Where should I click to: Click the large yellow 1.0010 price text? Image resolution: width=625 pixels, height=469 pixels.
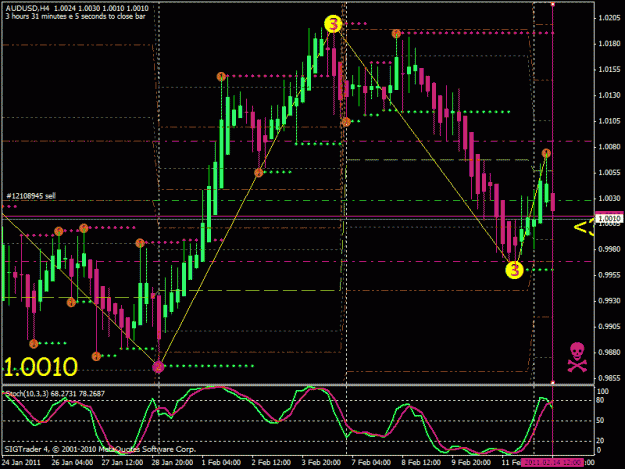click(x=41, y=367)
